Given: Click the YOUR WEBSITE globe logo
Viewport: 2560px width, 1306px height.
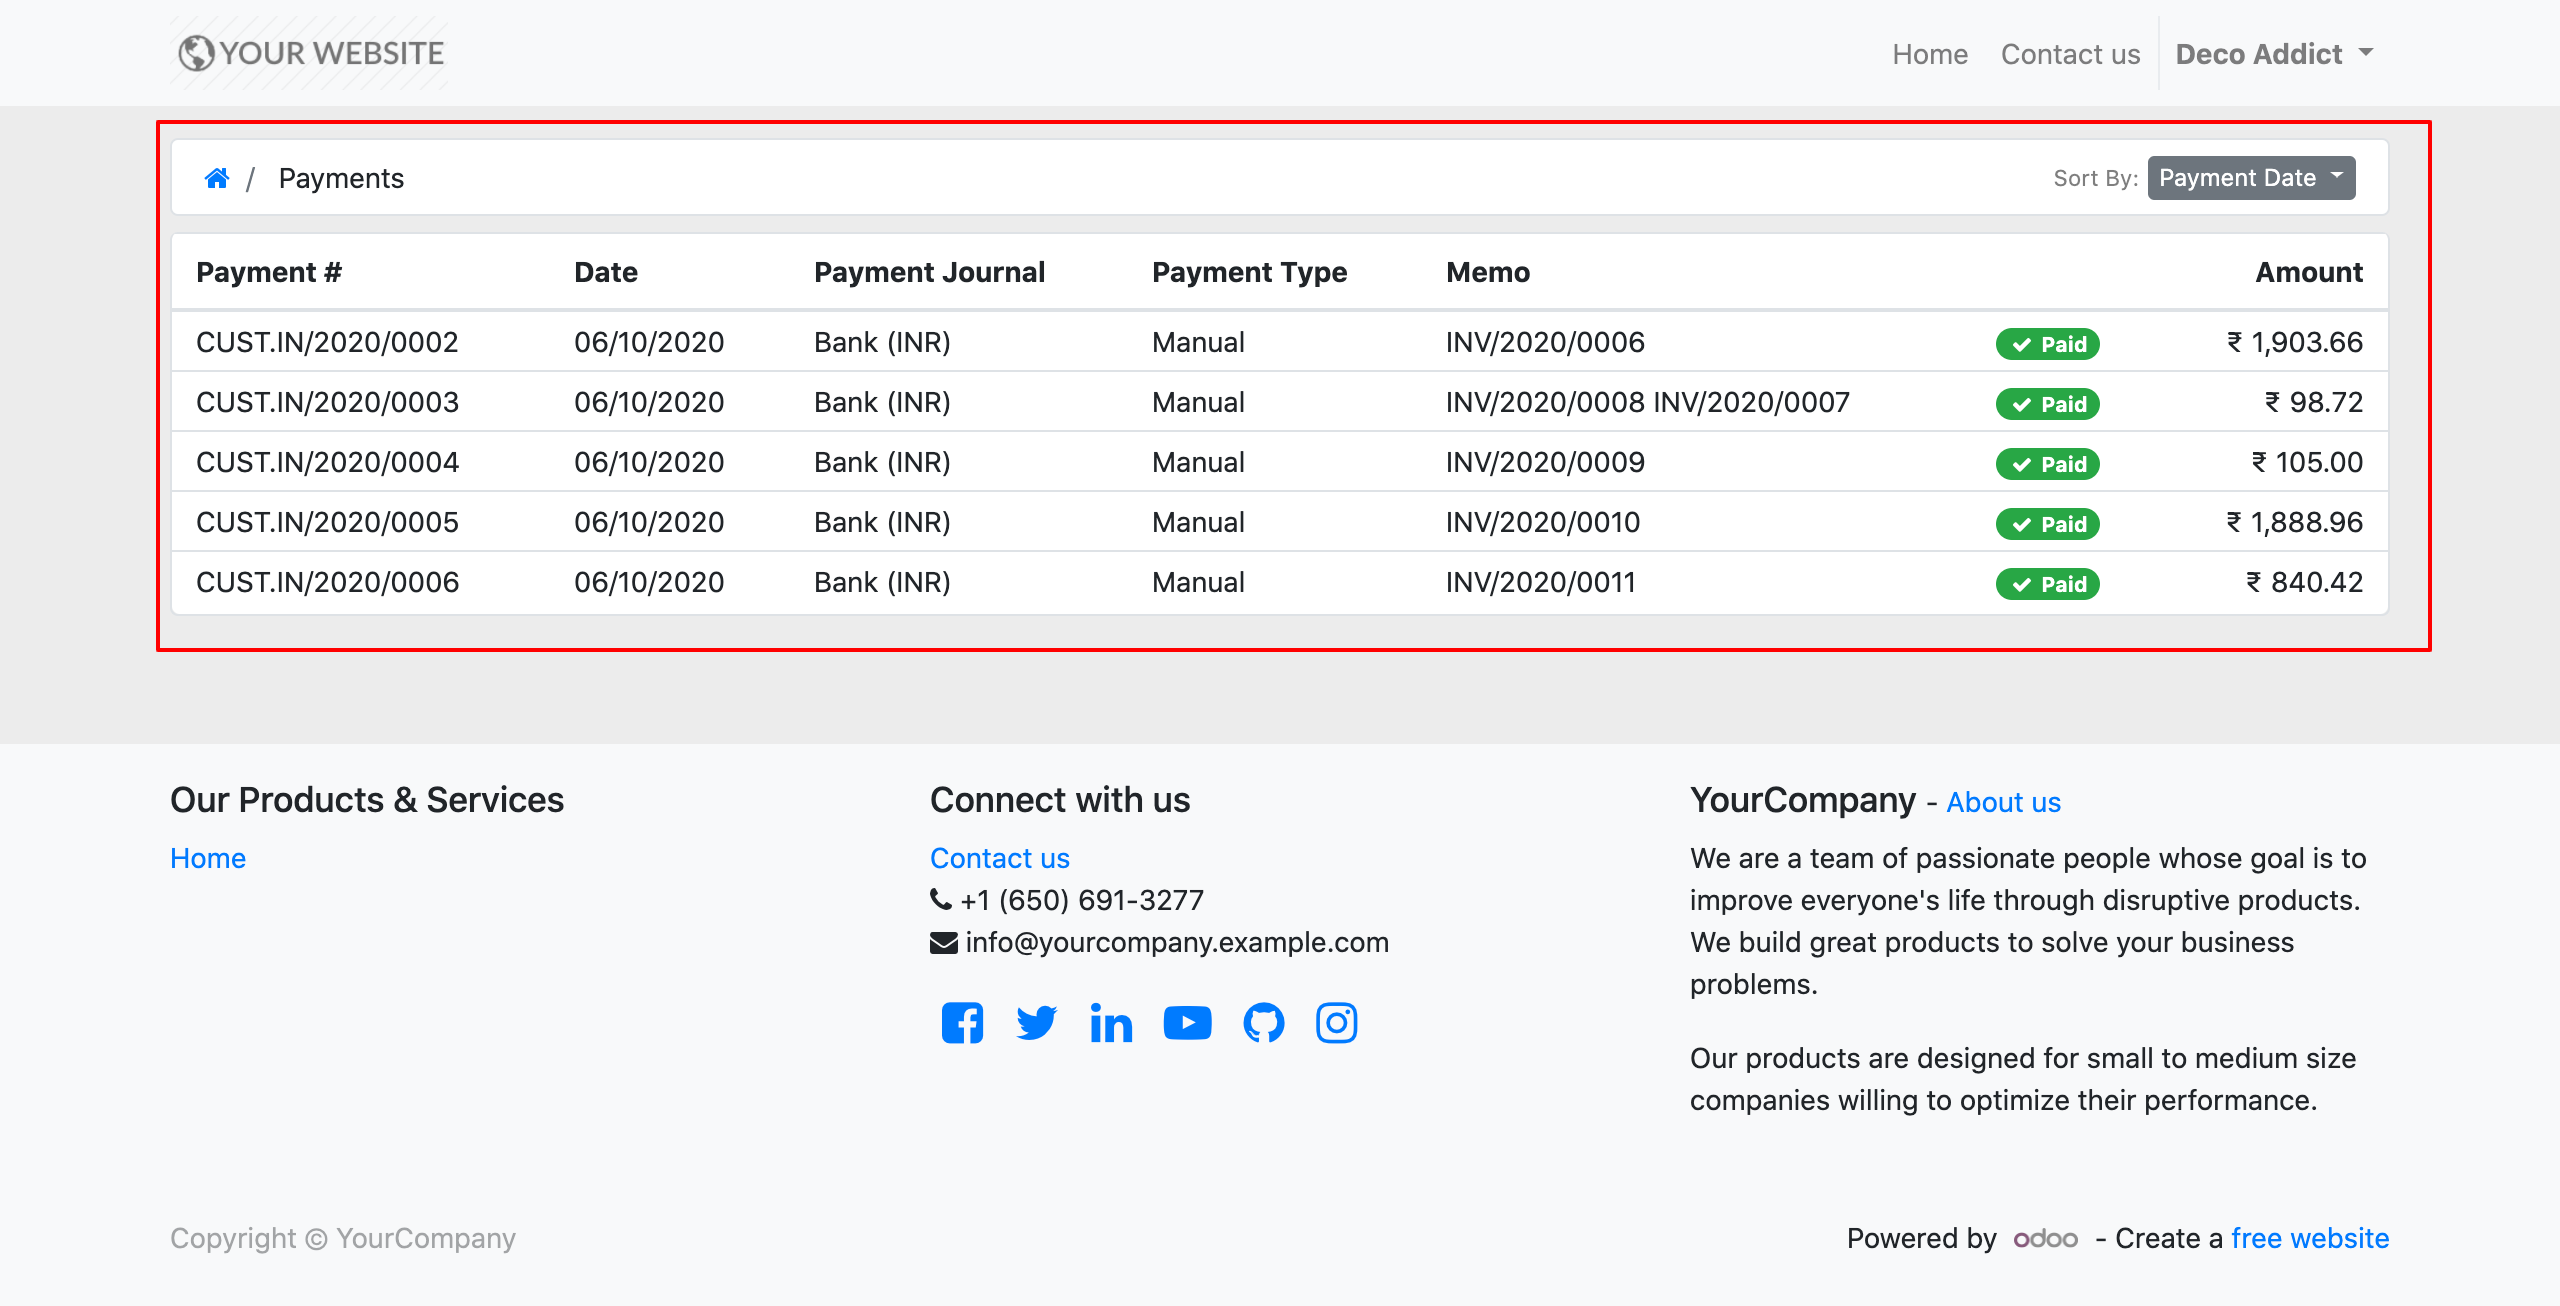Looking at the screenshot, I should (310, 53).
